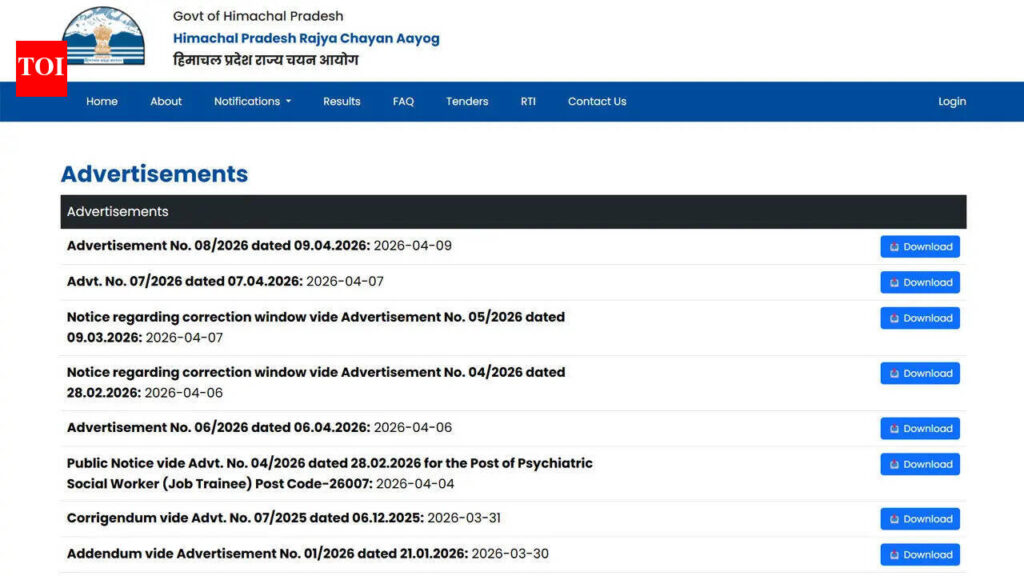Navigate to Tenders page
Screen dimensions: 1024x576
point(467,101)
